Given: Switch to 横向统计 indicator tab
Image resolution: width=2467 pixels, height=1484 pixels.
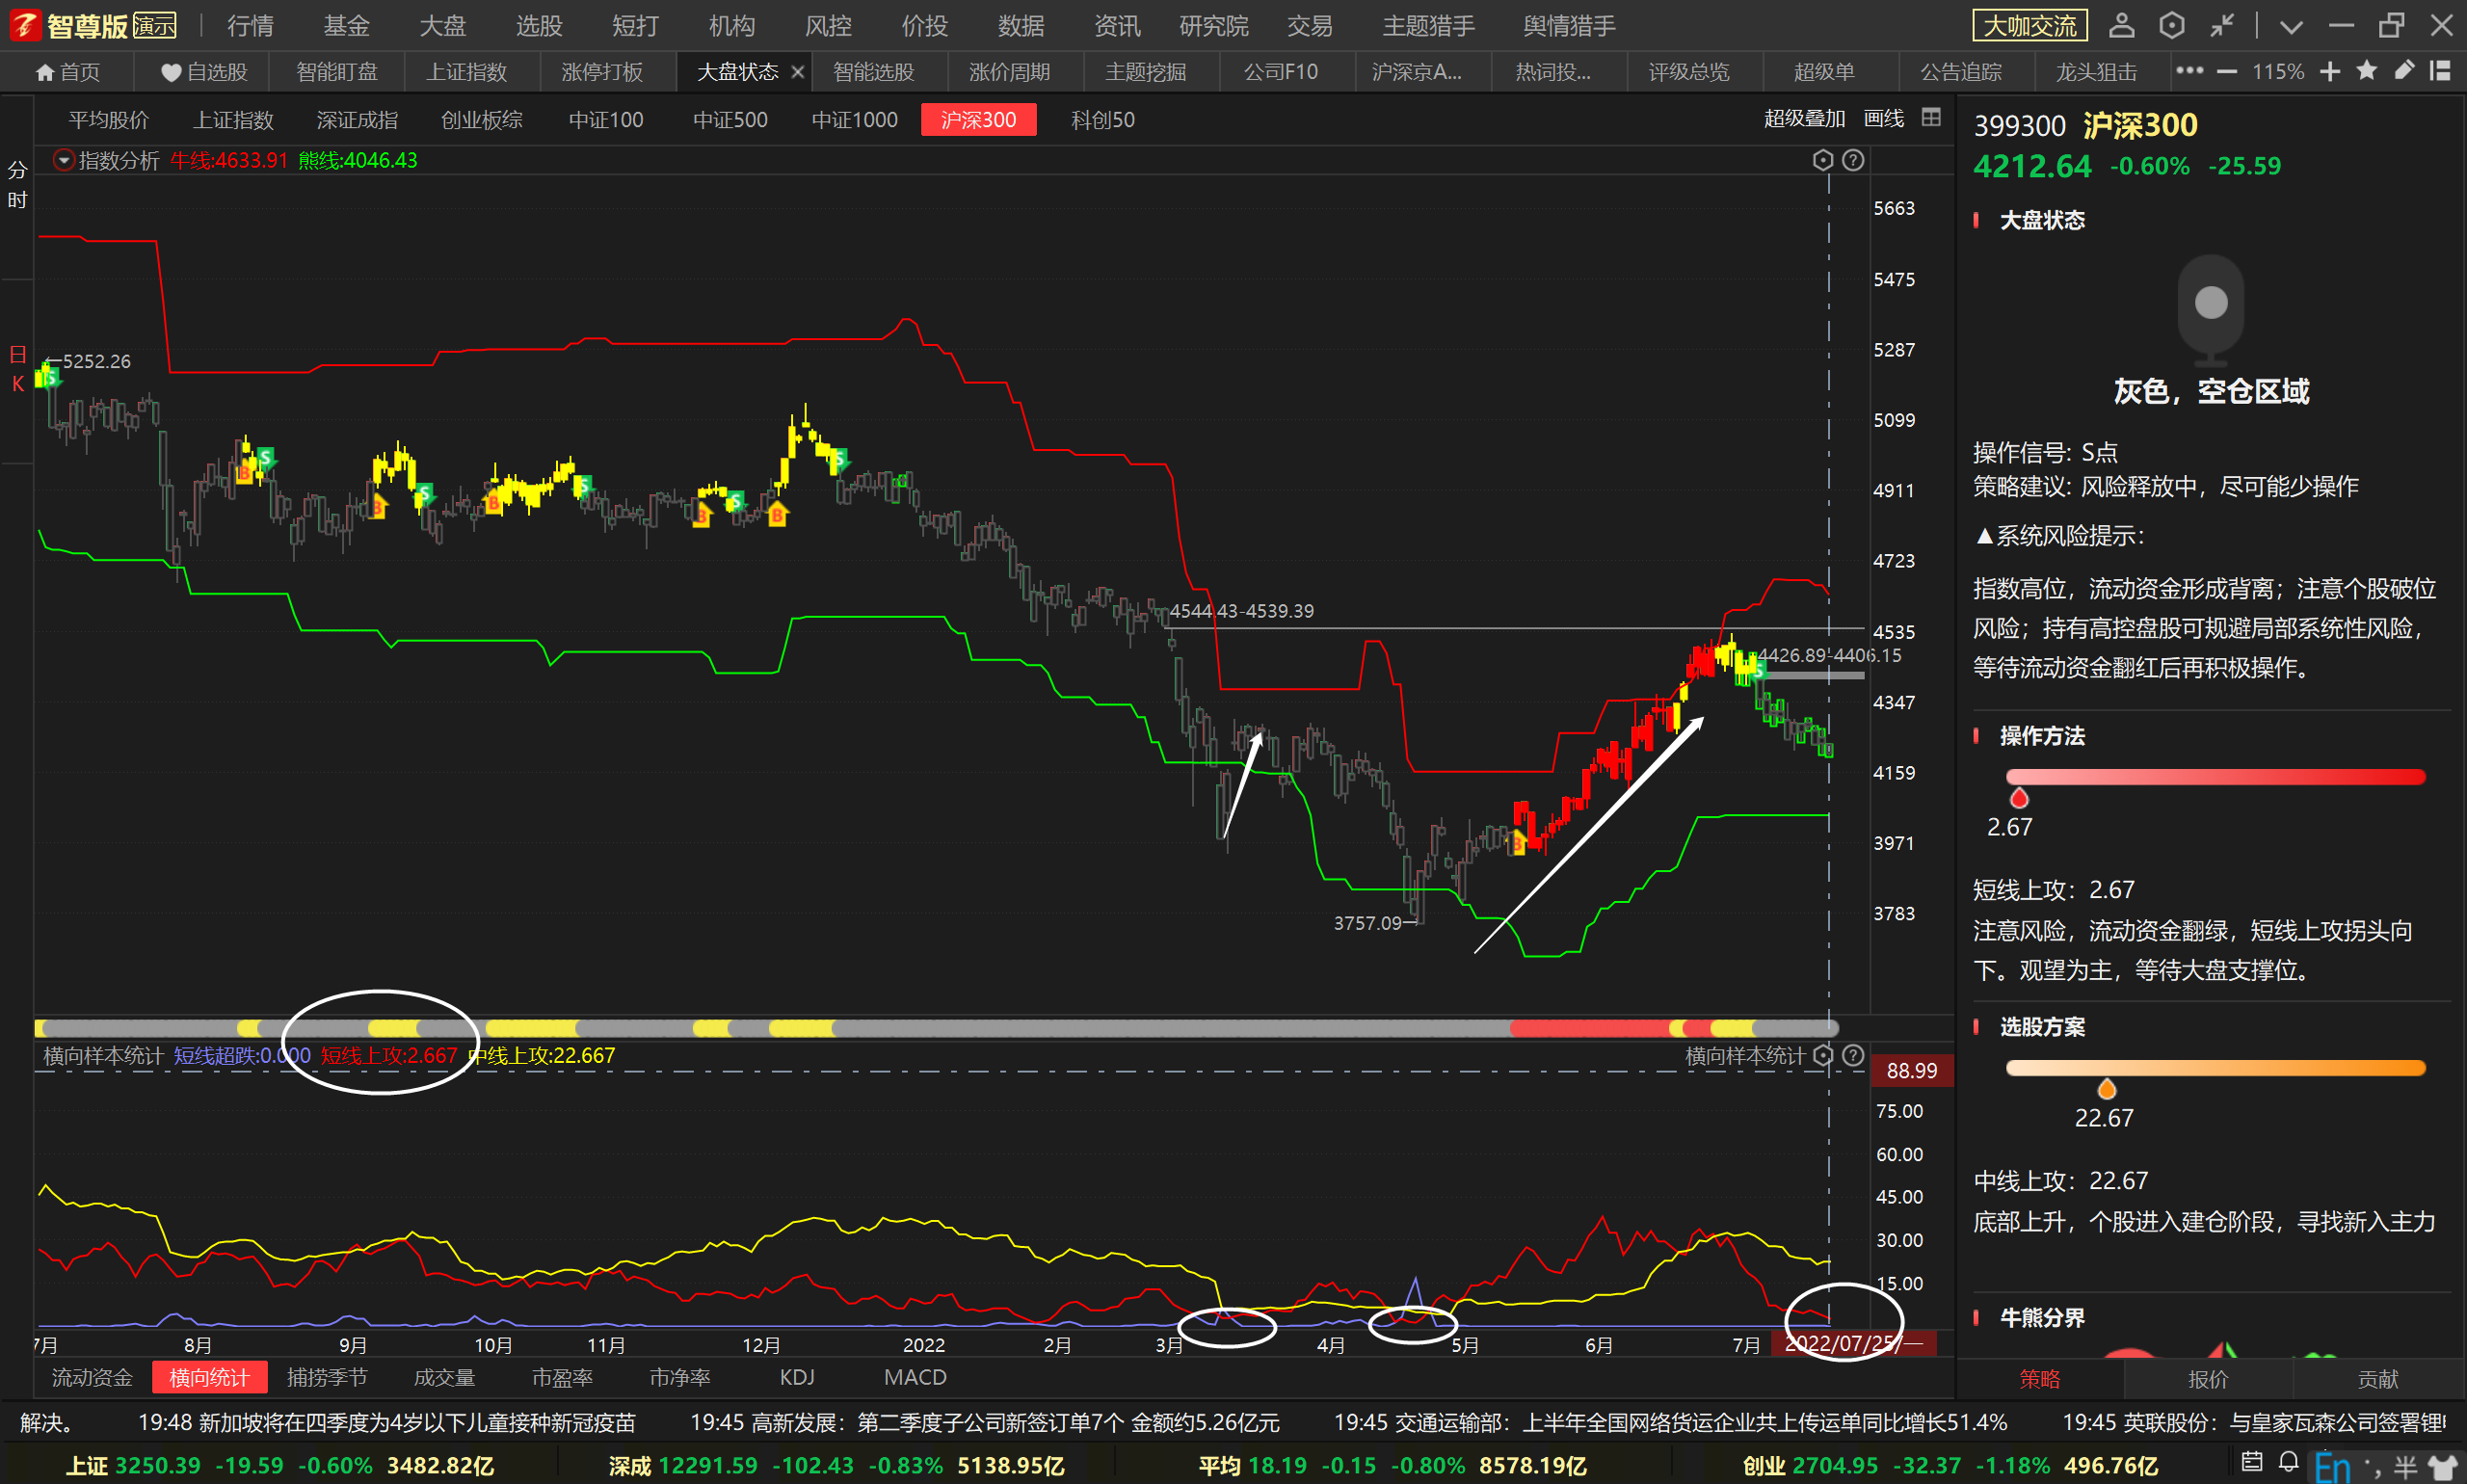Looking at the screenshot, I should [x=209, y=1377].
